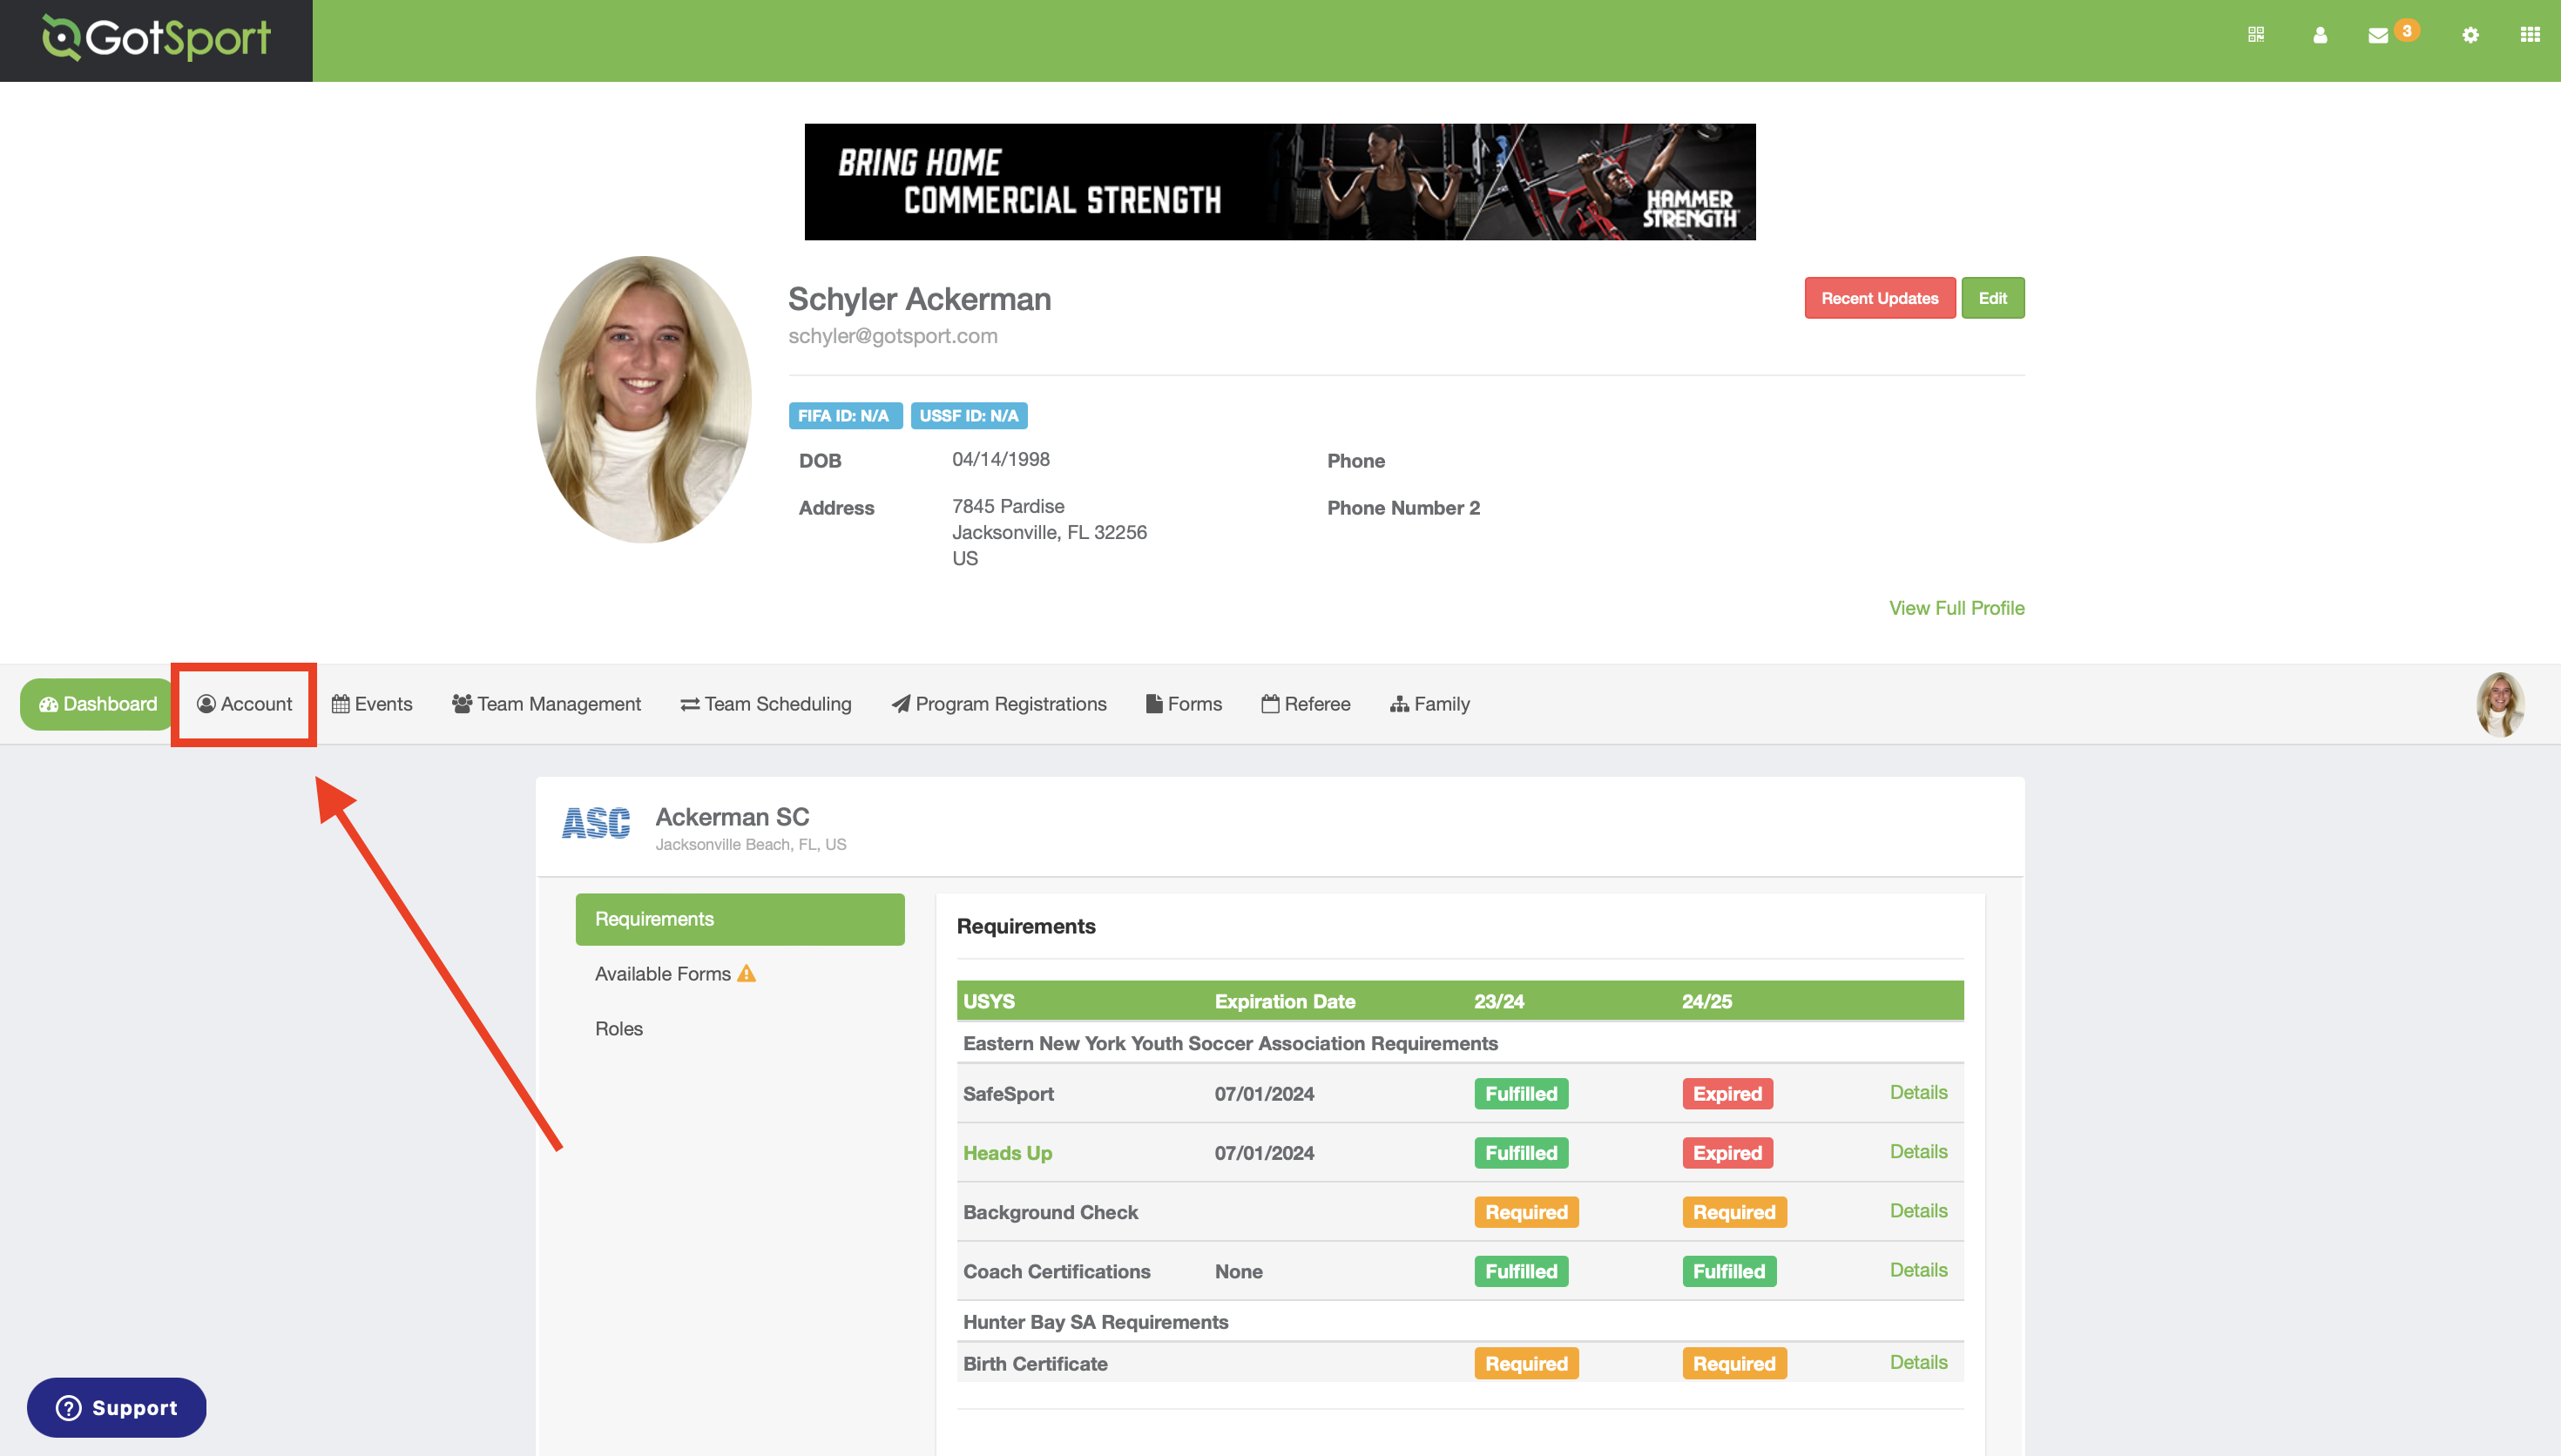Open the settings gear icon

(2470, 35)
